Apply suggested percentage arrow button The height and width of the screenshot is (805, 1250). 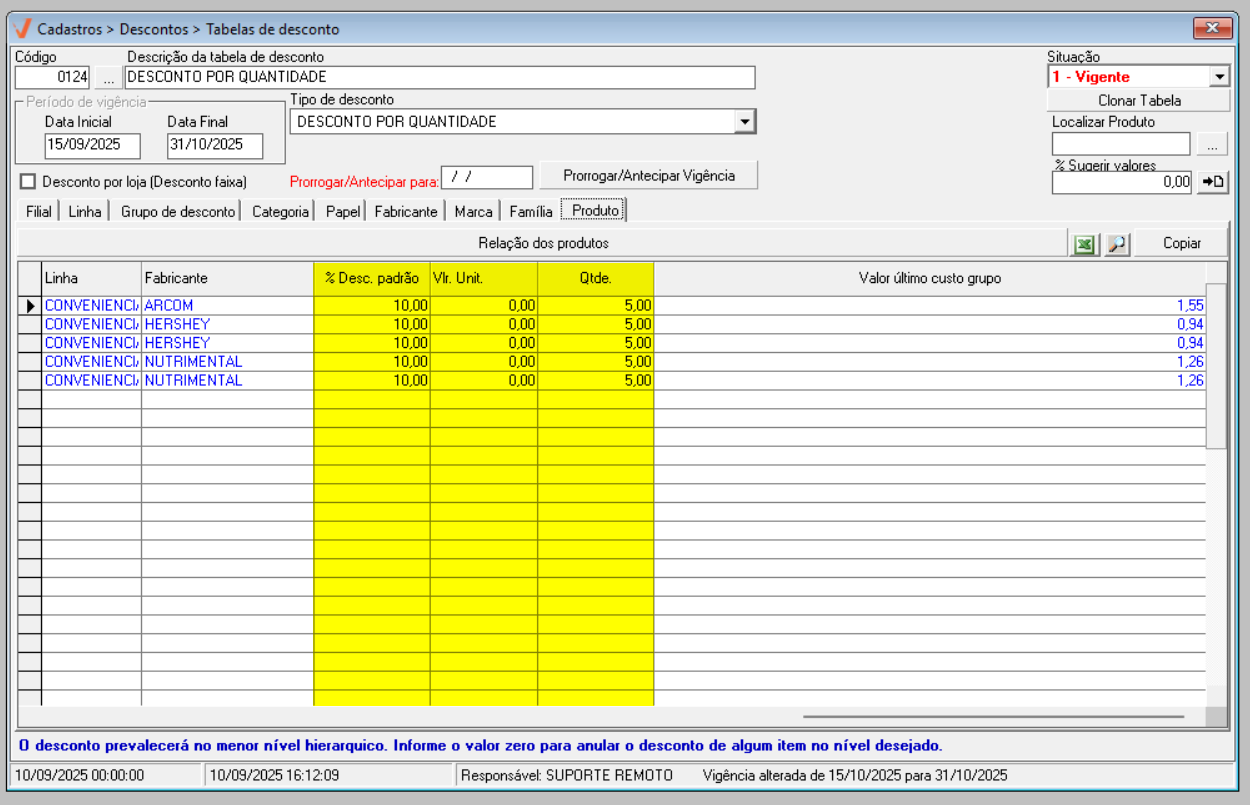coord(1213,182)
